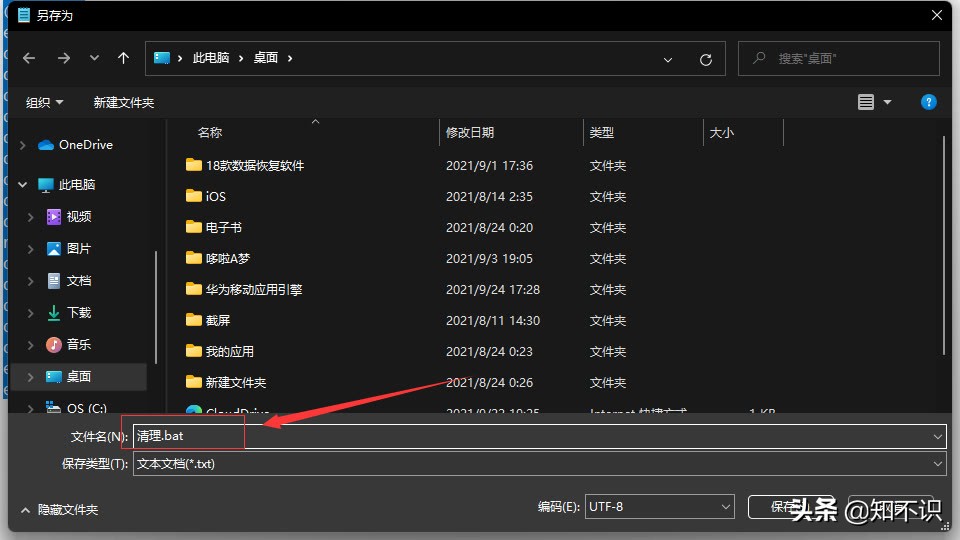Image resolution: width=960 pixels, height=540 pixels.
Task: Expand OneDrive tree node
Action: (x=23, y=145)
